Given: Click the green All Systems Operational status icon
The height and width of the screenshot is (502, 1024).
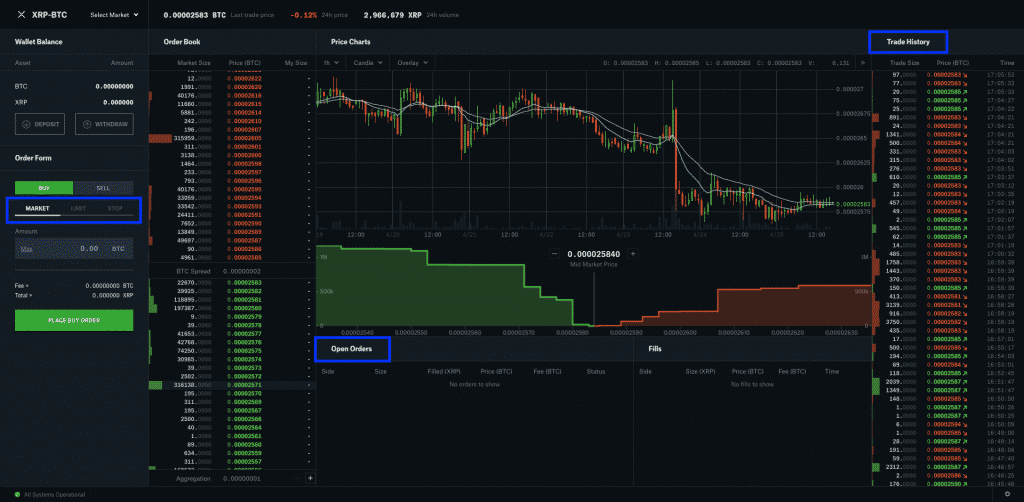Looking at the screenshot, I should 17,495.
